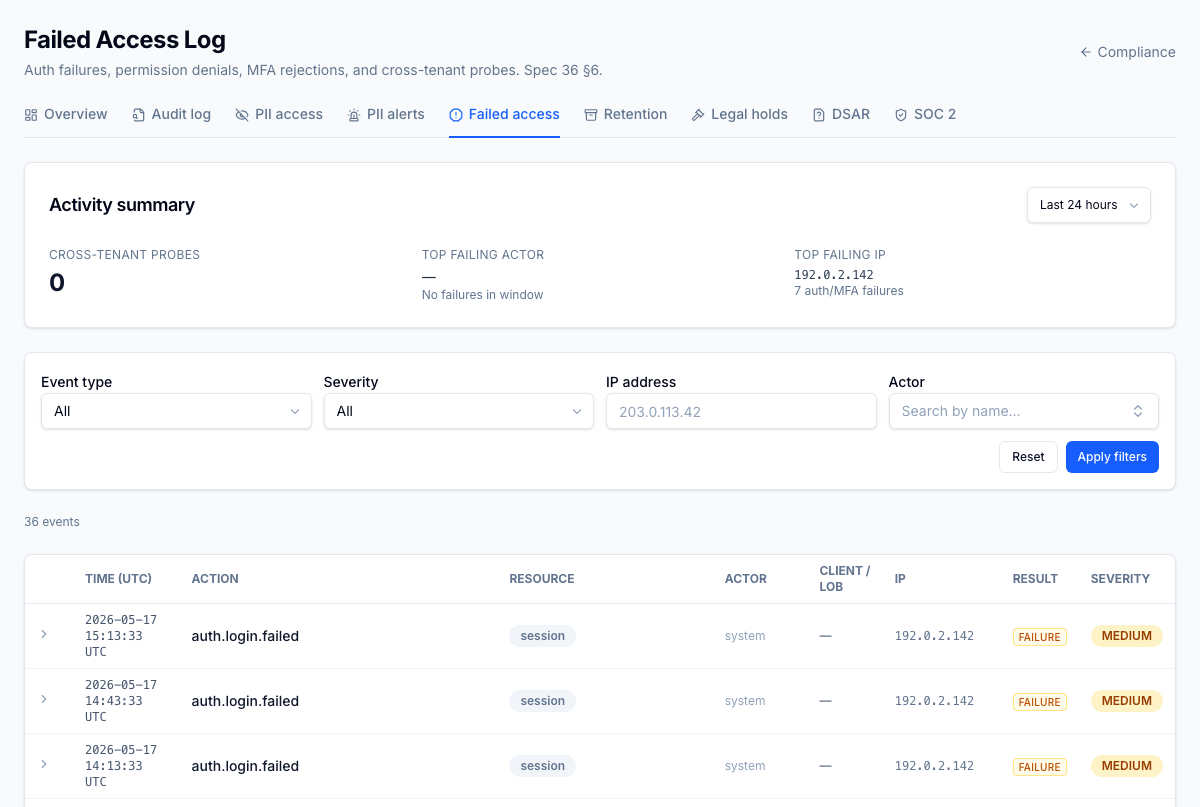Click the RESULT column header
Viewport: 1200px width, 807px height.
[1035, 579]
